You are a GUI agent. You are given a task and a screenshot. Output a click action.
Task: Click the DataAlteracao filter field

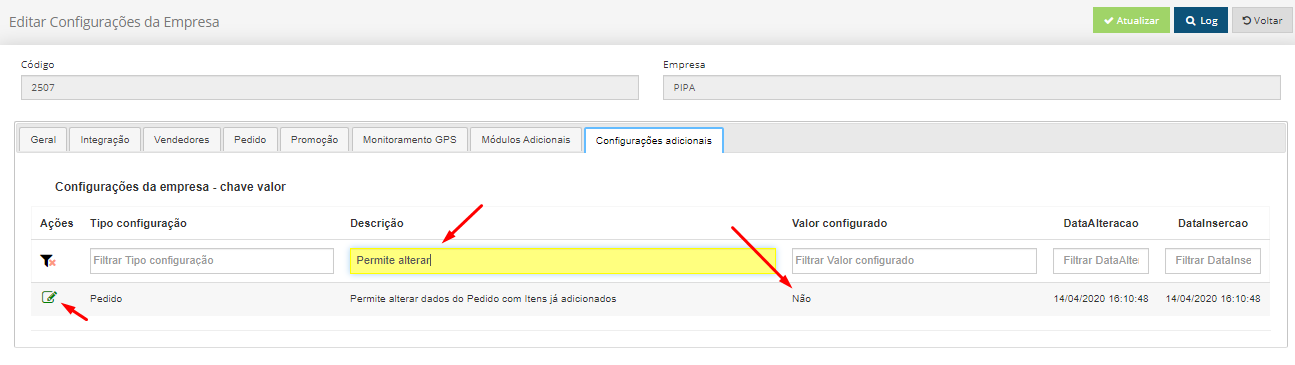click(x=1101, y=261)
